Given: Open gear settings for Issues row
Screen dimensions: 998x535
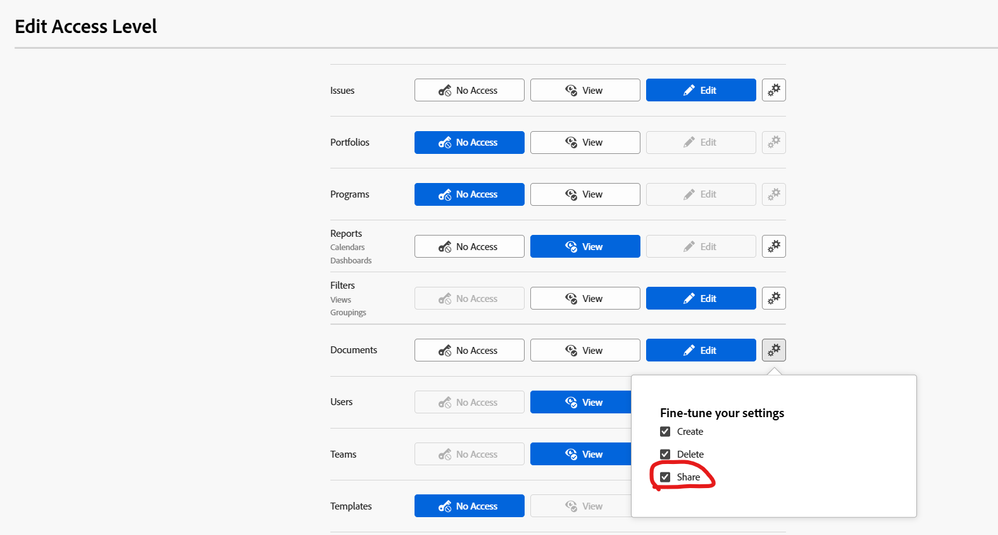Looking at the screenshot, I should (773, 90).
